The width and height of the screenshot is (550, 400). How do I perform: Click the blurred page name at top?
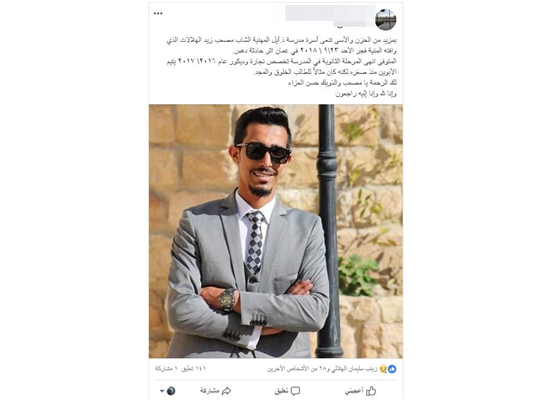pos(330,16)
